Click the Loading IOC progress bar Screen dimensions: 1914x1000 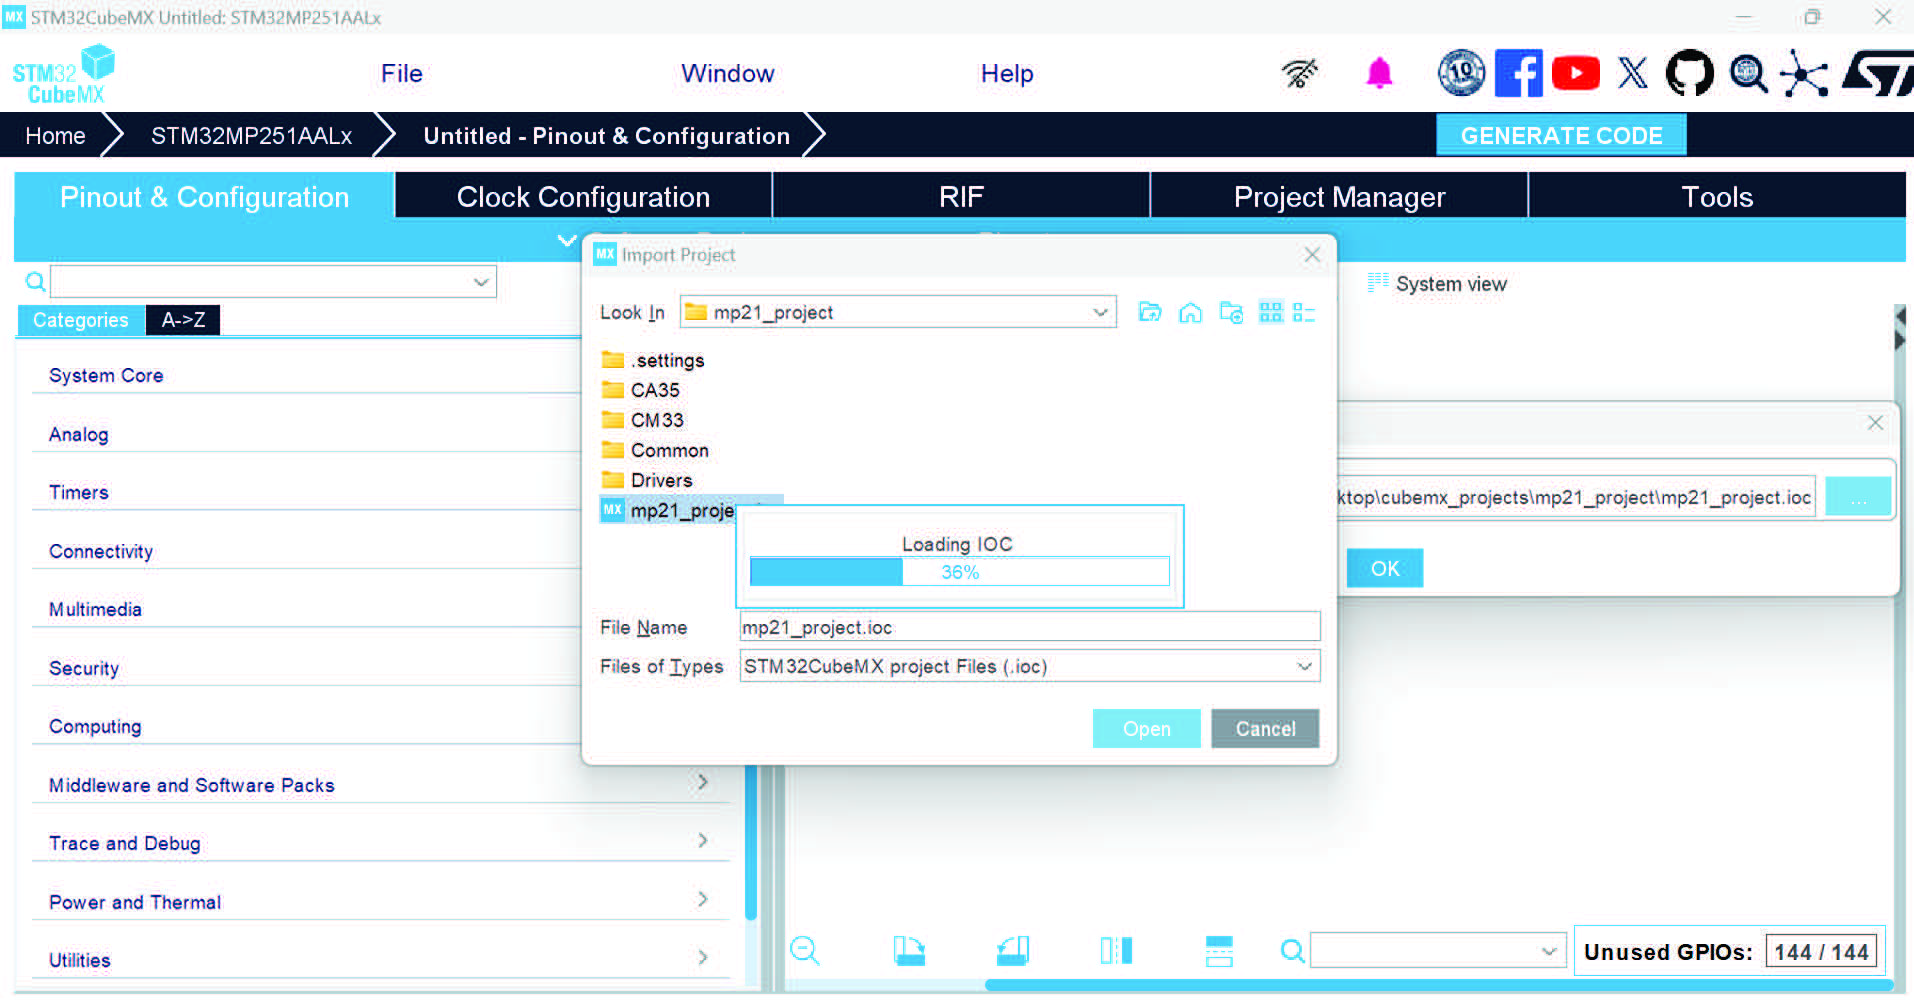click(x=959, y=572)
